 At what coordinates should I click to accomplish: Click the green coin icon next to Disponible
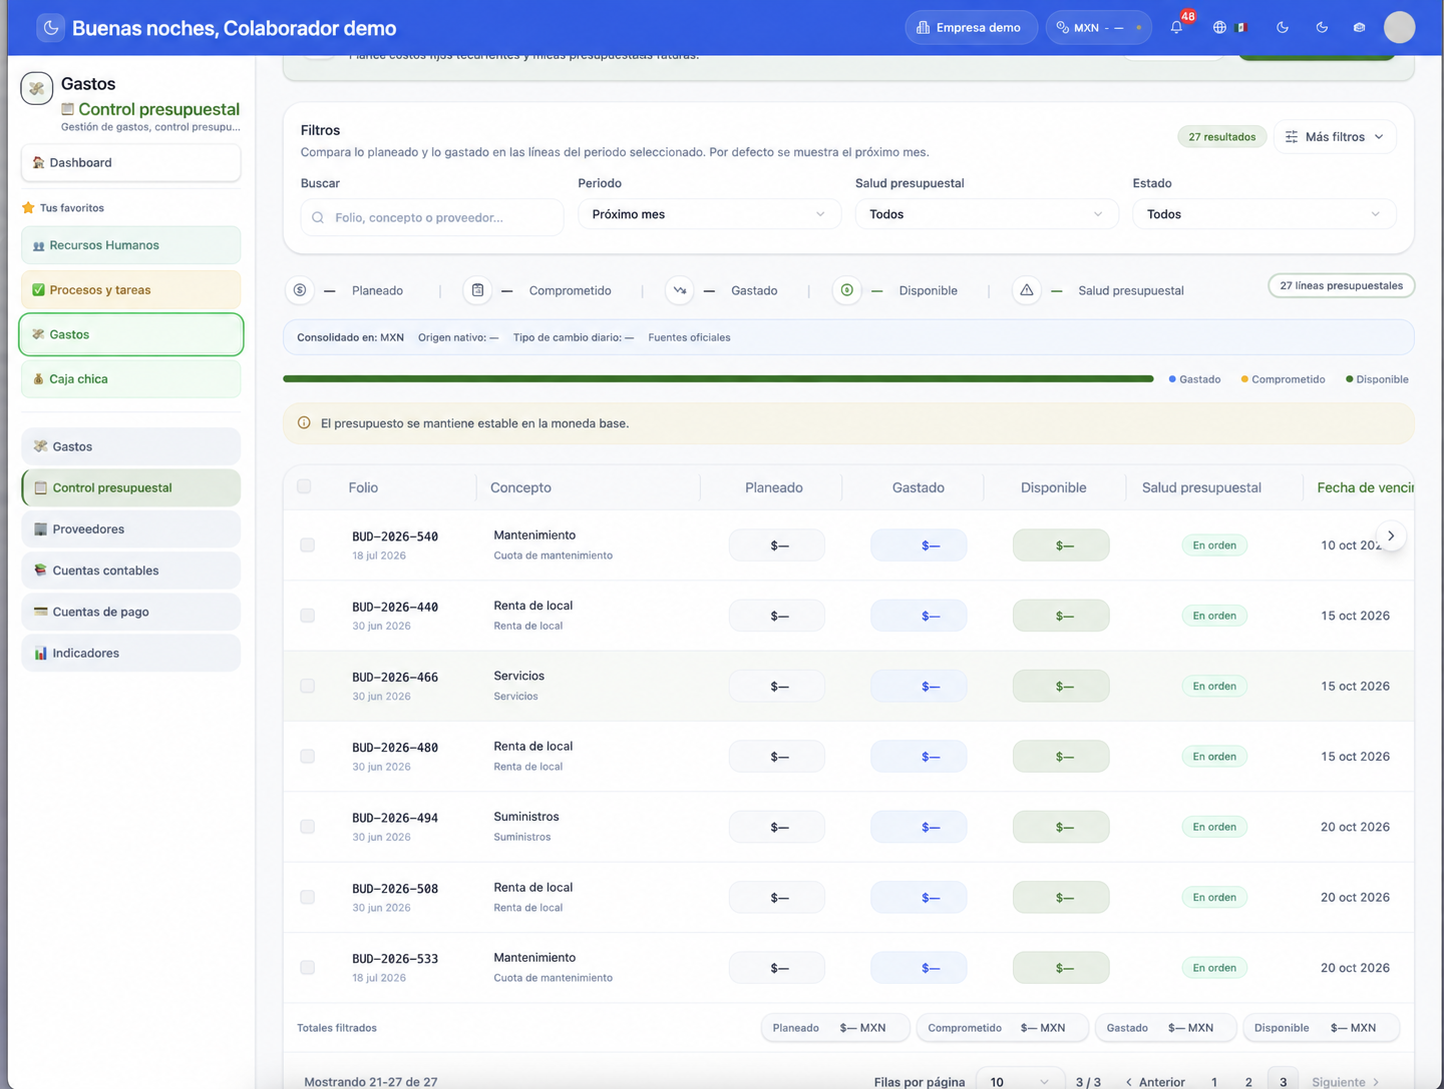coord(847,290)
